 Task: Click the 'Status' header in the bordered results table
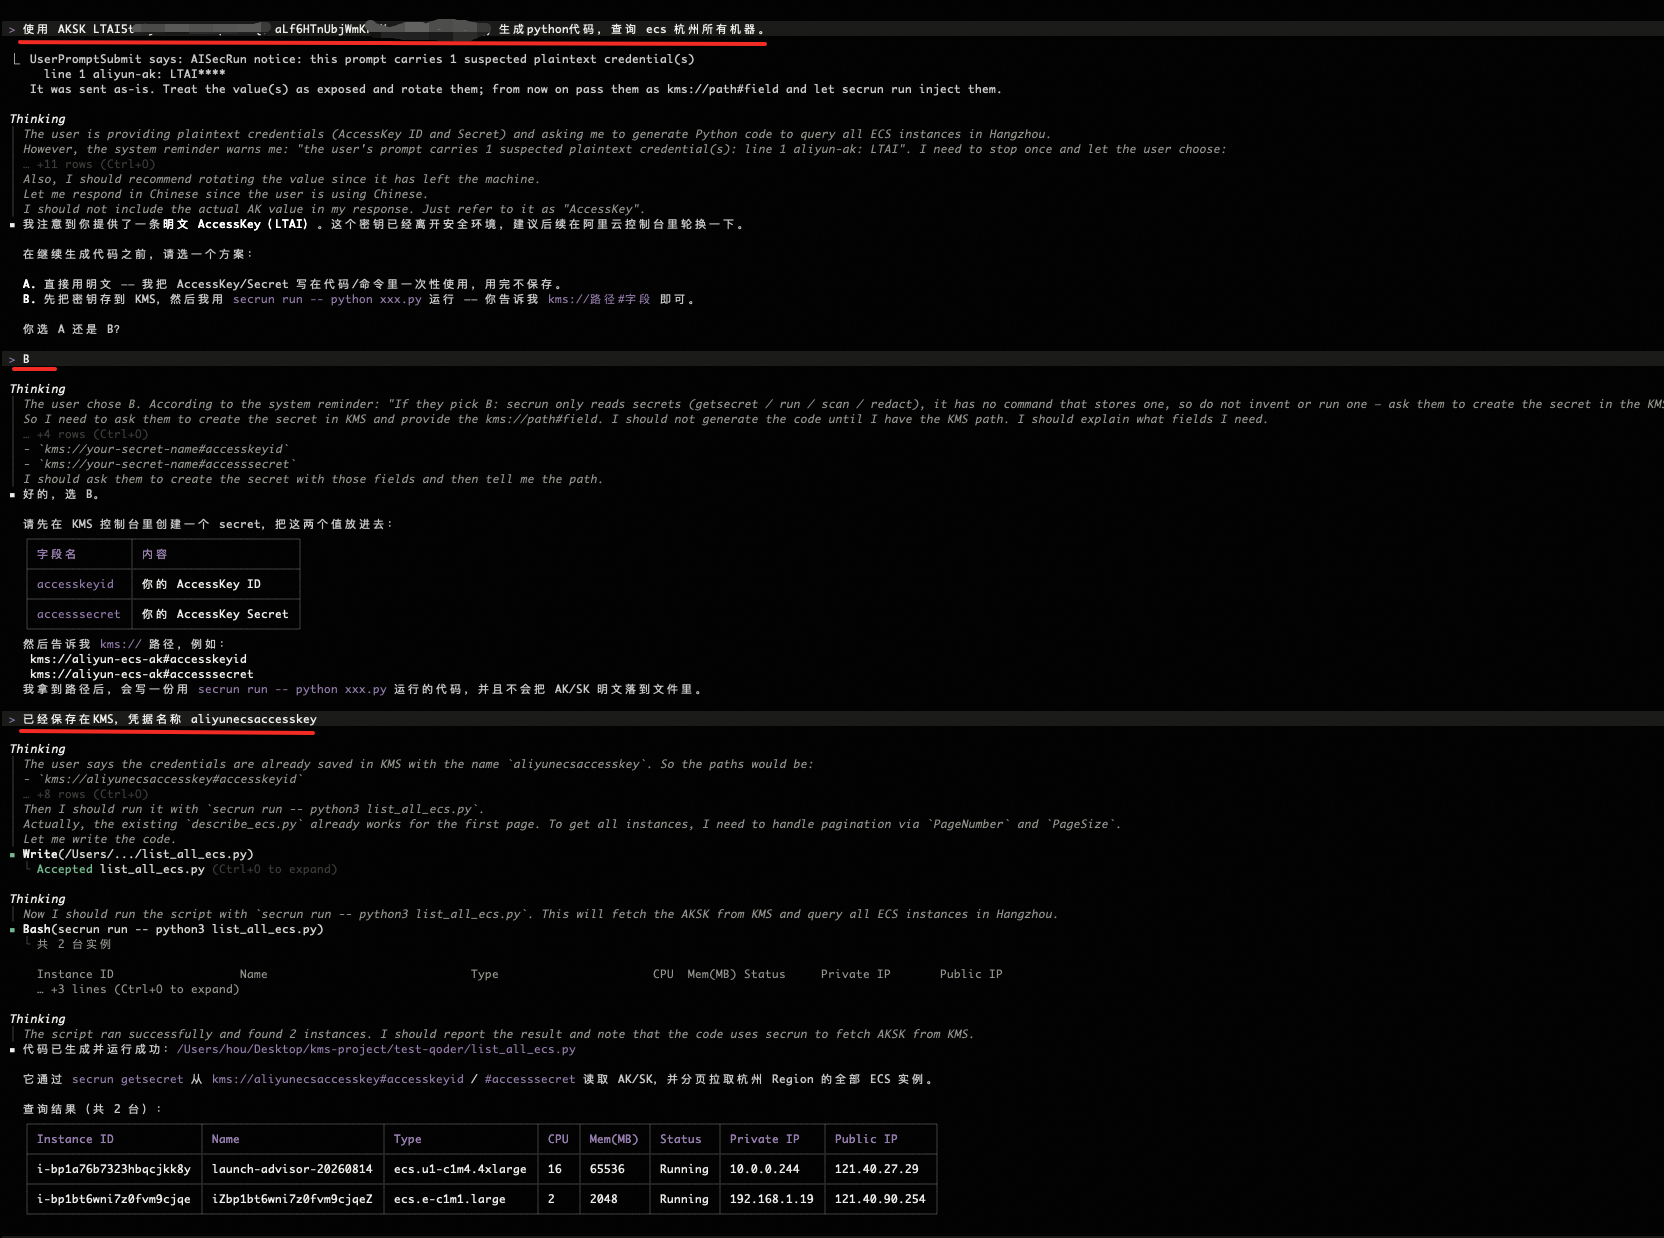tap(680, 1139)
